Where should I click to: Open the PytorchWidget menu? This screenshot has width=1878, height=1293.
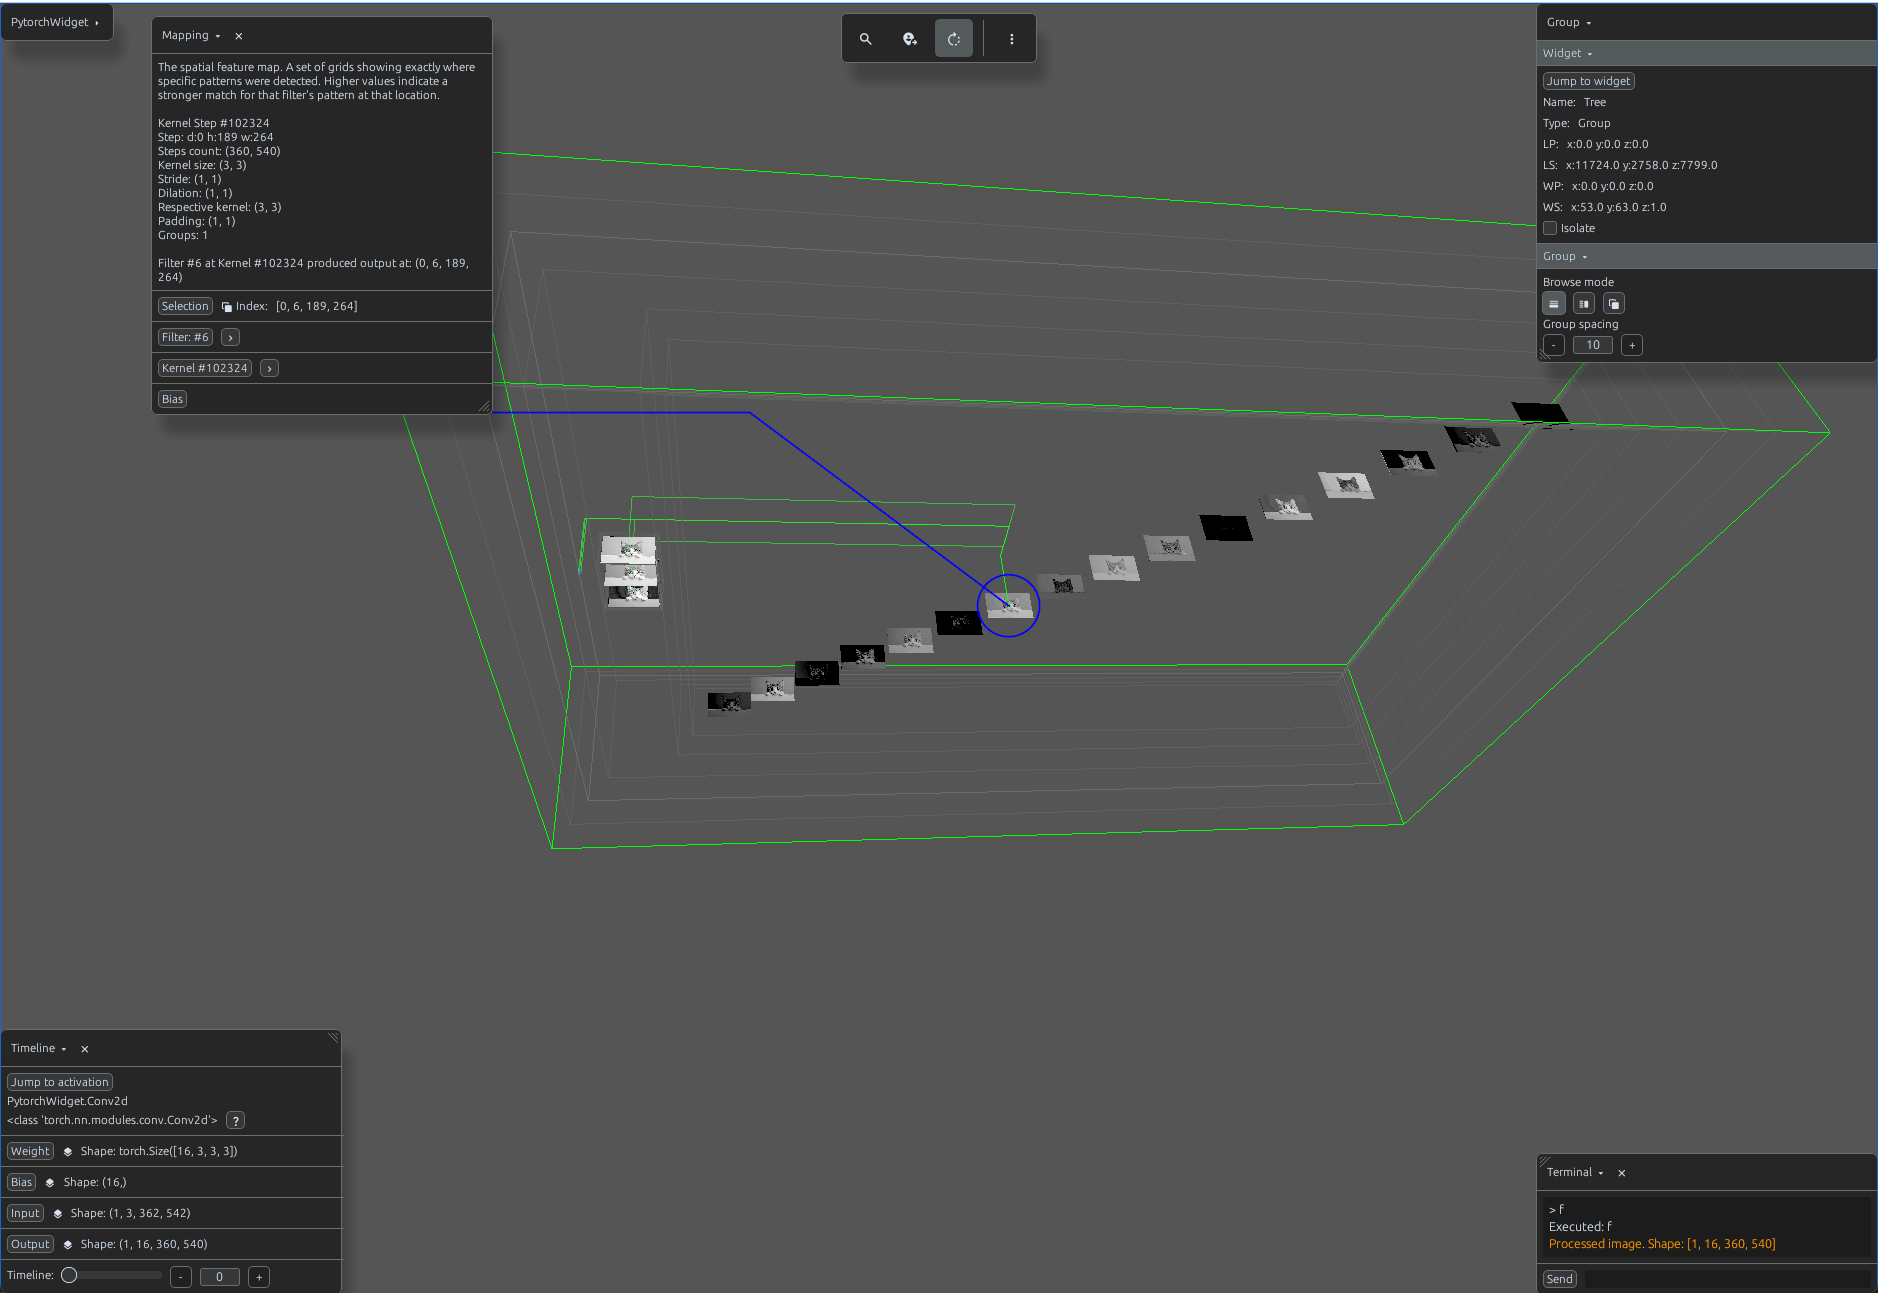[x=56, y=22]
